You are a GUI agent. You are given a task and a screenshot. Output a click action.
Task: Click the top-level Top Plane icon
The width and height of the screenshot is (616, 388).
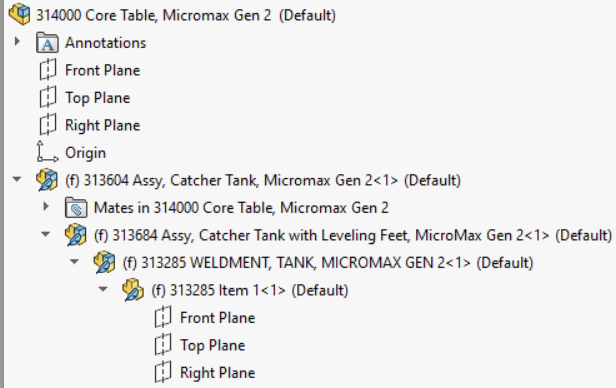tap(48, 97)
